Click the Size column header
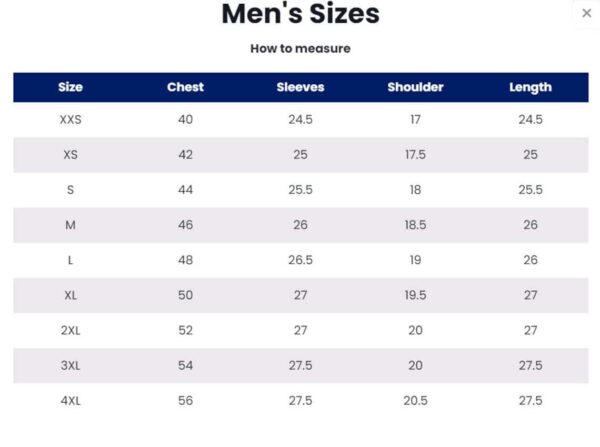This screenshot has height=447, width=600. [x=70, y=87]
